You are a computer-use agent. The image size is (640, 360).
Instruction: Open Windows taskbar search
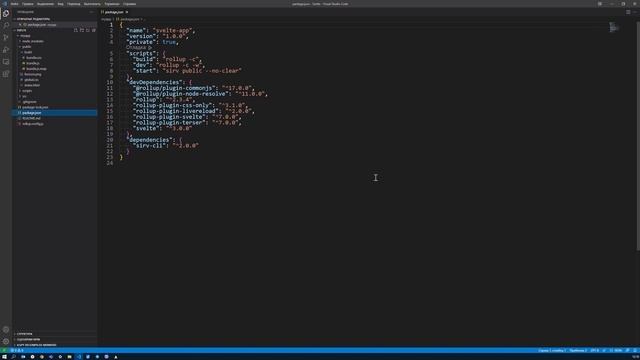(13, 357)
